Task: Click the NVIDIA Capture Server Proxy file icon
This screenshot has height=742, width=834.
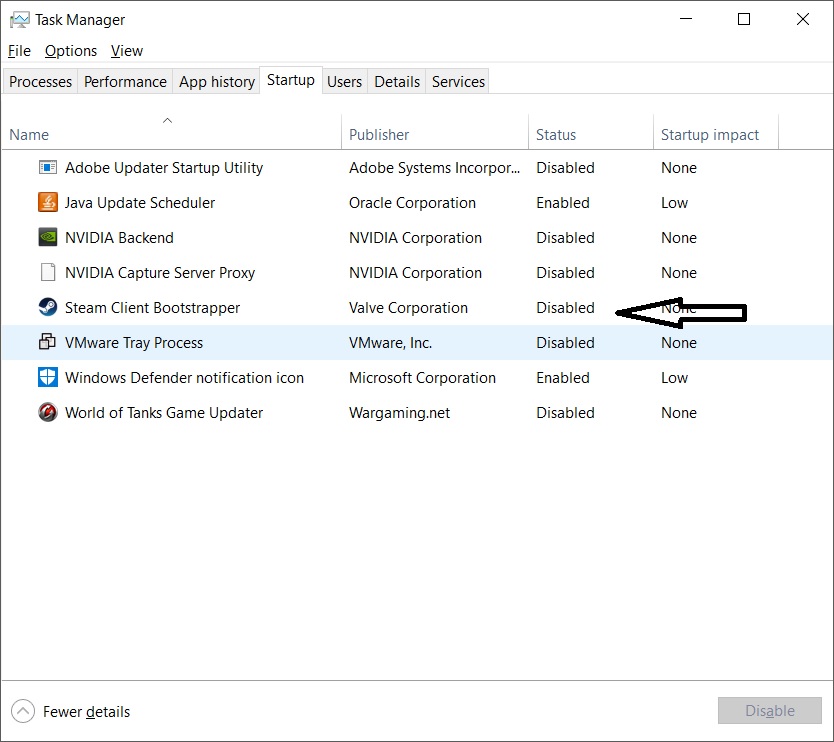Action: tap(48, 272)
